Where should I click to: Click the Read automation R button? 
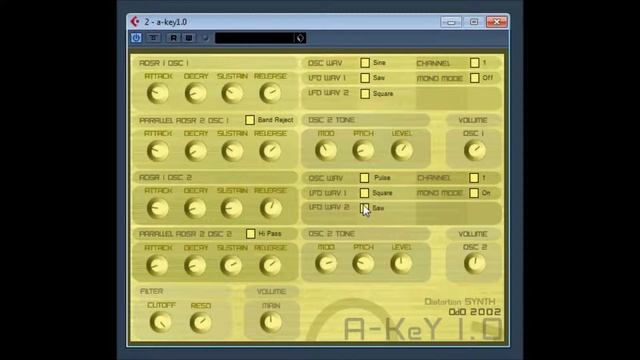pos(173,38)
